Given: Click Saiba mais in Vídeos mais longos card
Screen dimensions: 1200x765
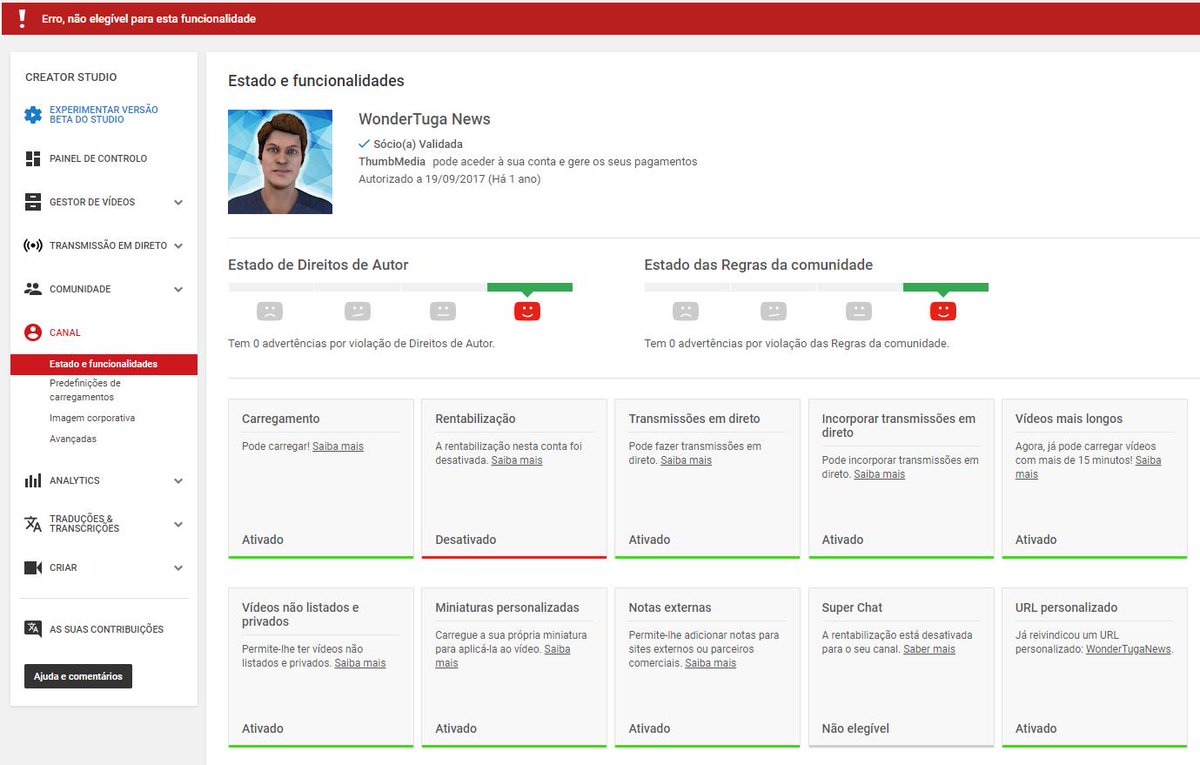Looking at the screenshot, I should (1088, 467).
